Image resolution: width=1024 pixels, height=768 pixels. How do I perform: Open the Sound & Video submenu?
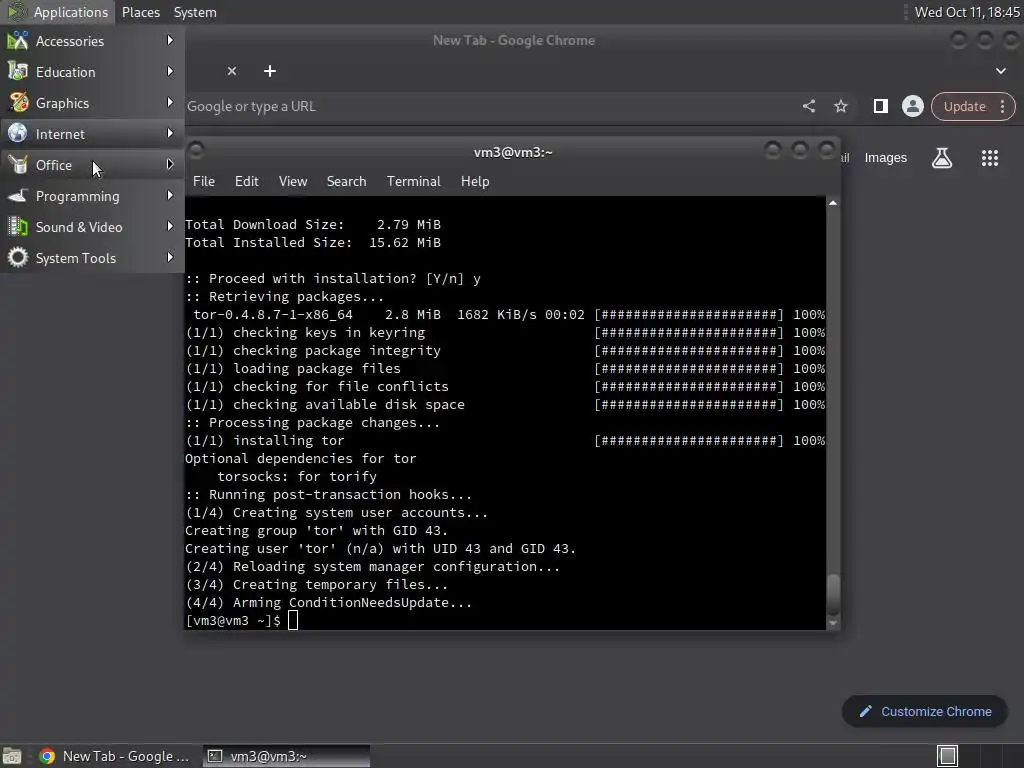coord(92,227)
